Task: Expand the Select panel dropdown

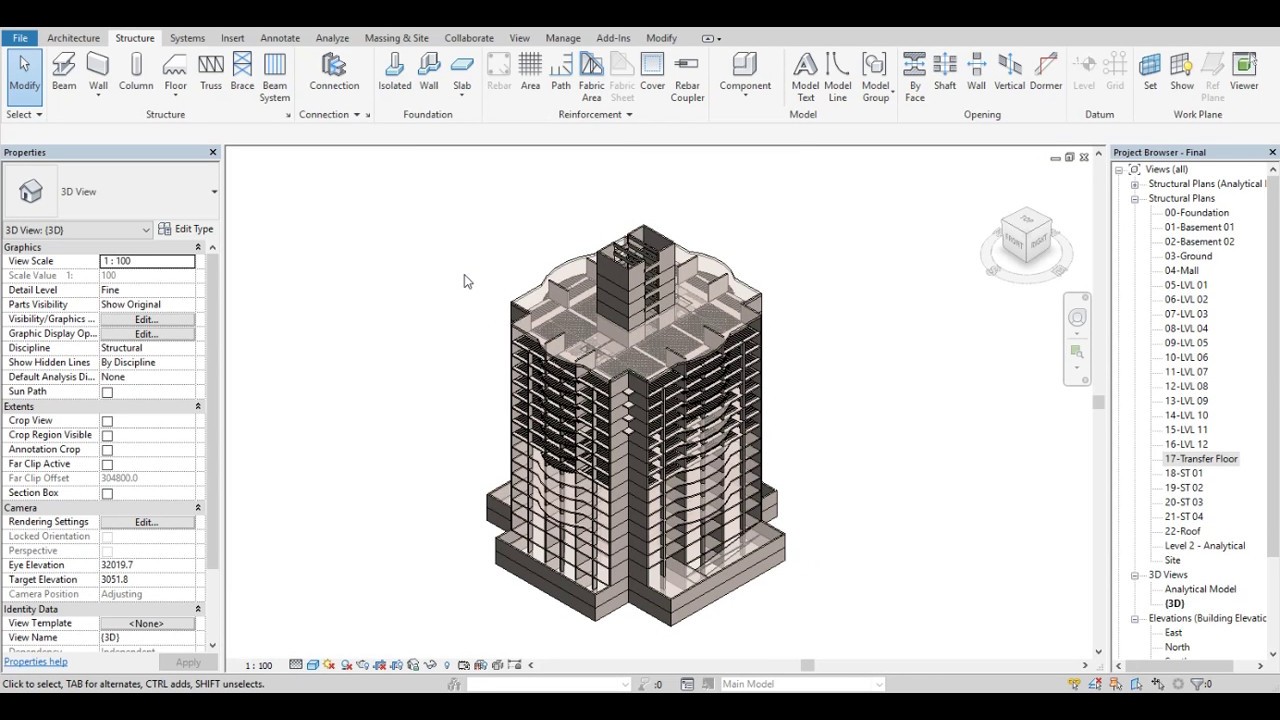Action: pos(24,114)
